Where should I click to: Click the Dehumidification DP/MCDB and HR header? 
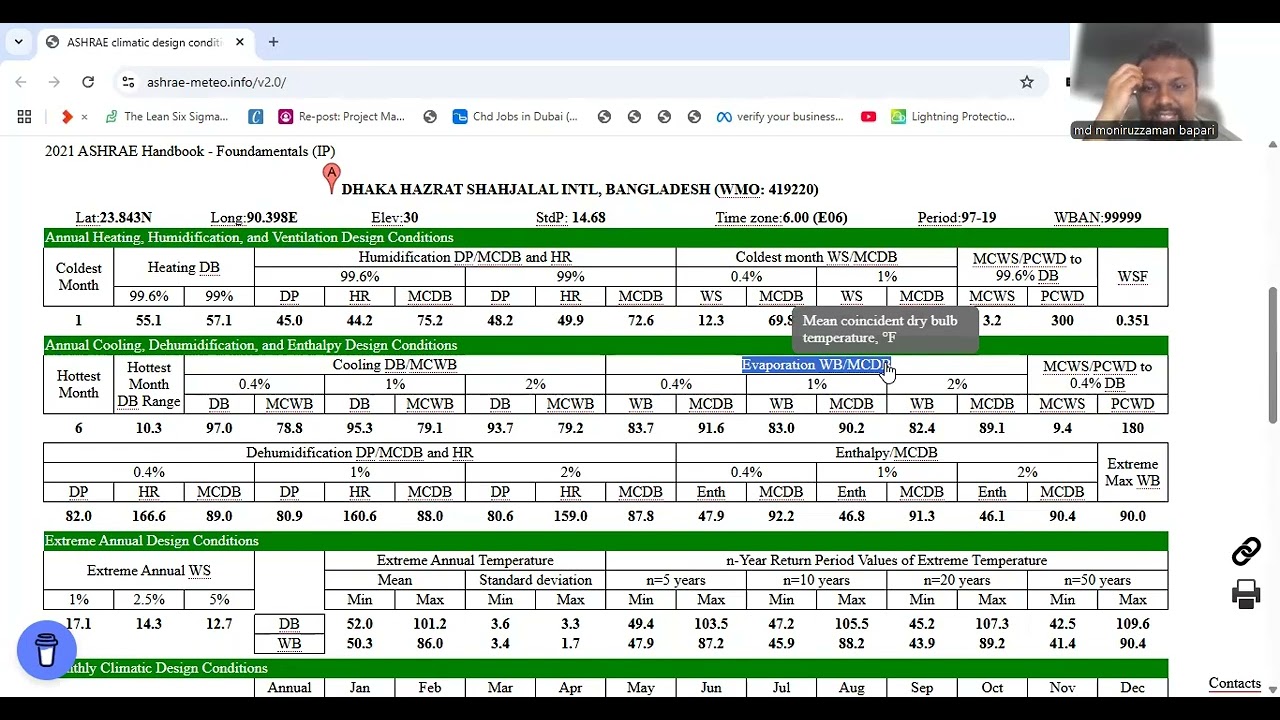pyautogui.click(x=360, y=453)
